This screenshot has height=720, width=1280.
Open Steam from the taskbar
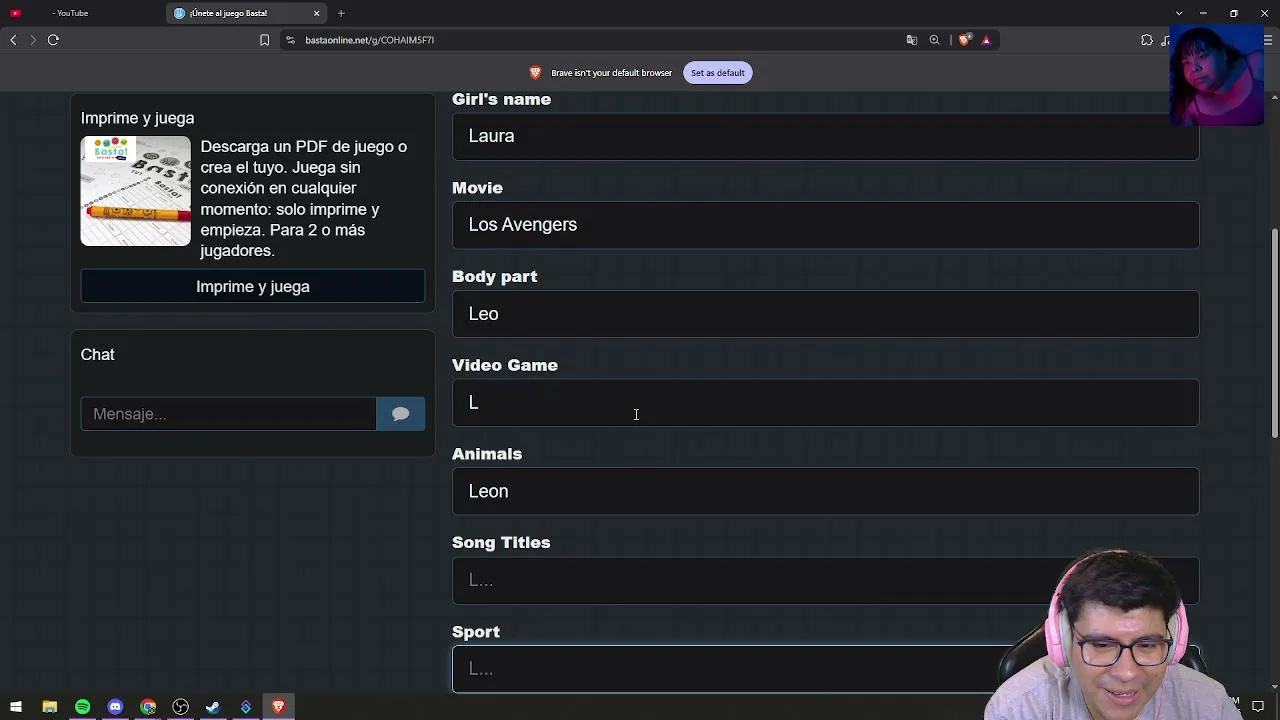click(213, 707)
